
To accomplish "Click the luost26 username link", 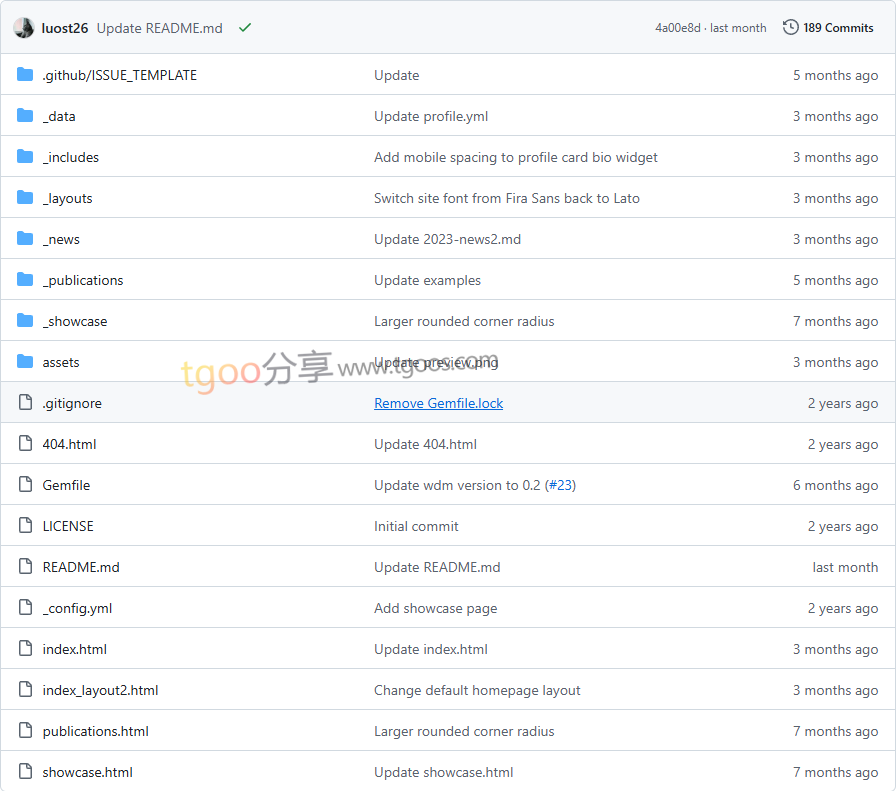I will tap(65, 28).
